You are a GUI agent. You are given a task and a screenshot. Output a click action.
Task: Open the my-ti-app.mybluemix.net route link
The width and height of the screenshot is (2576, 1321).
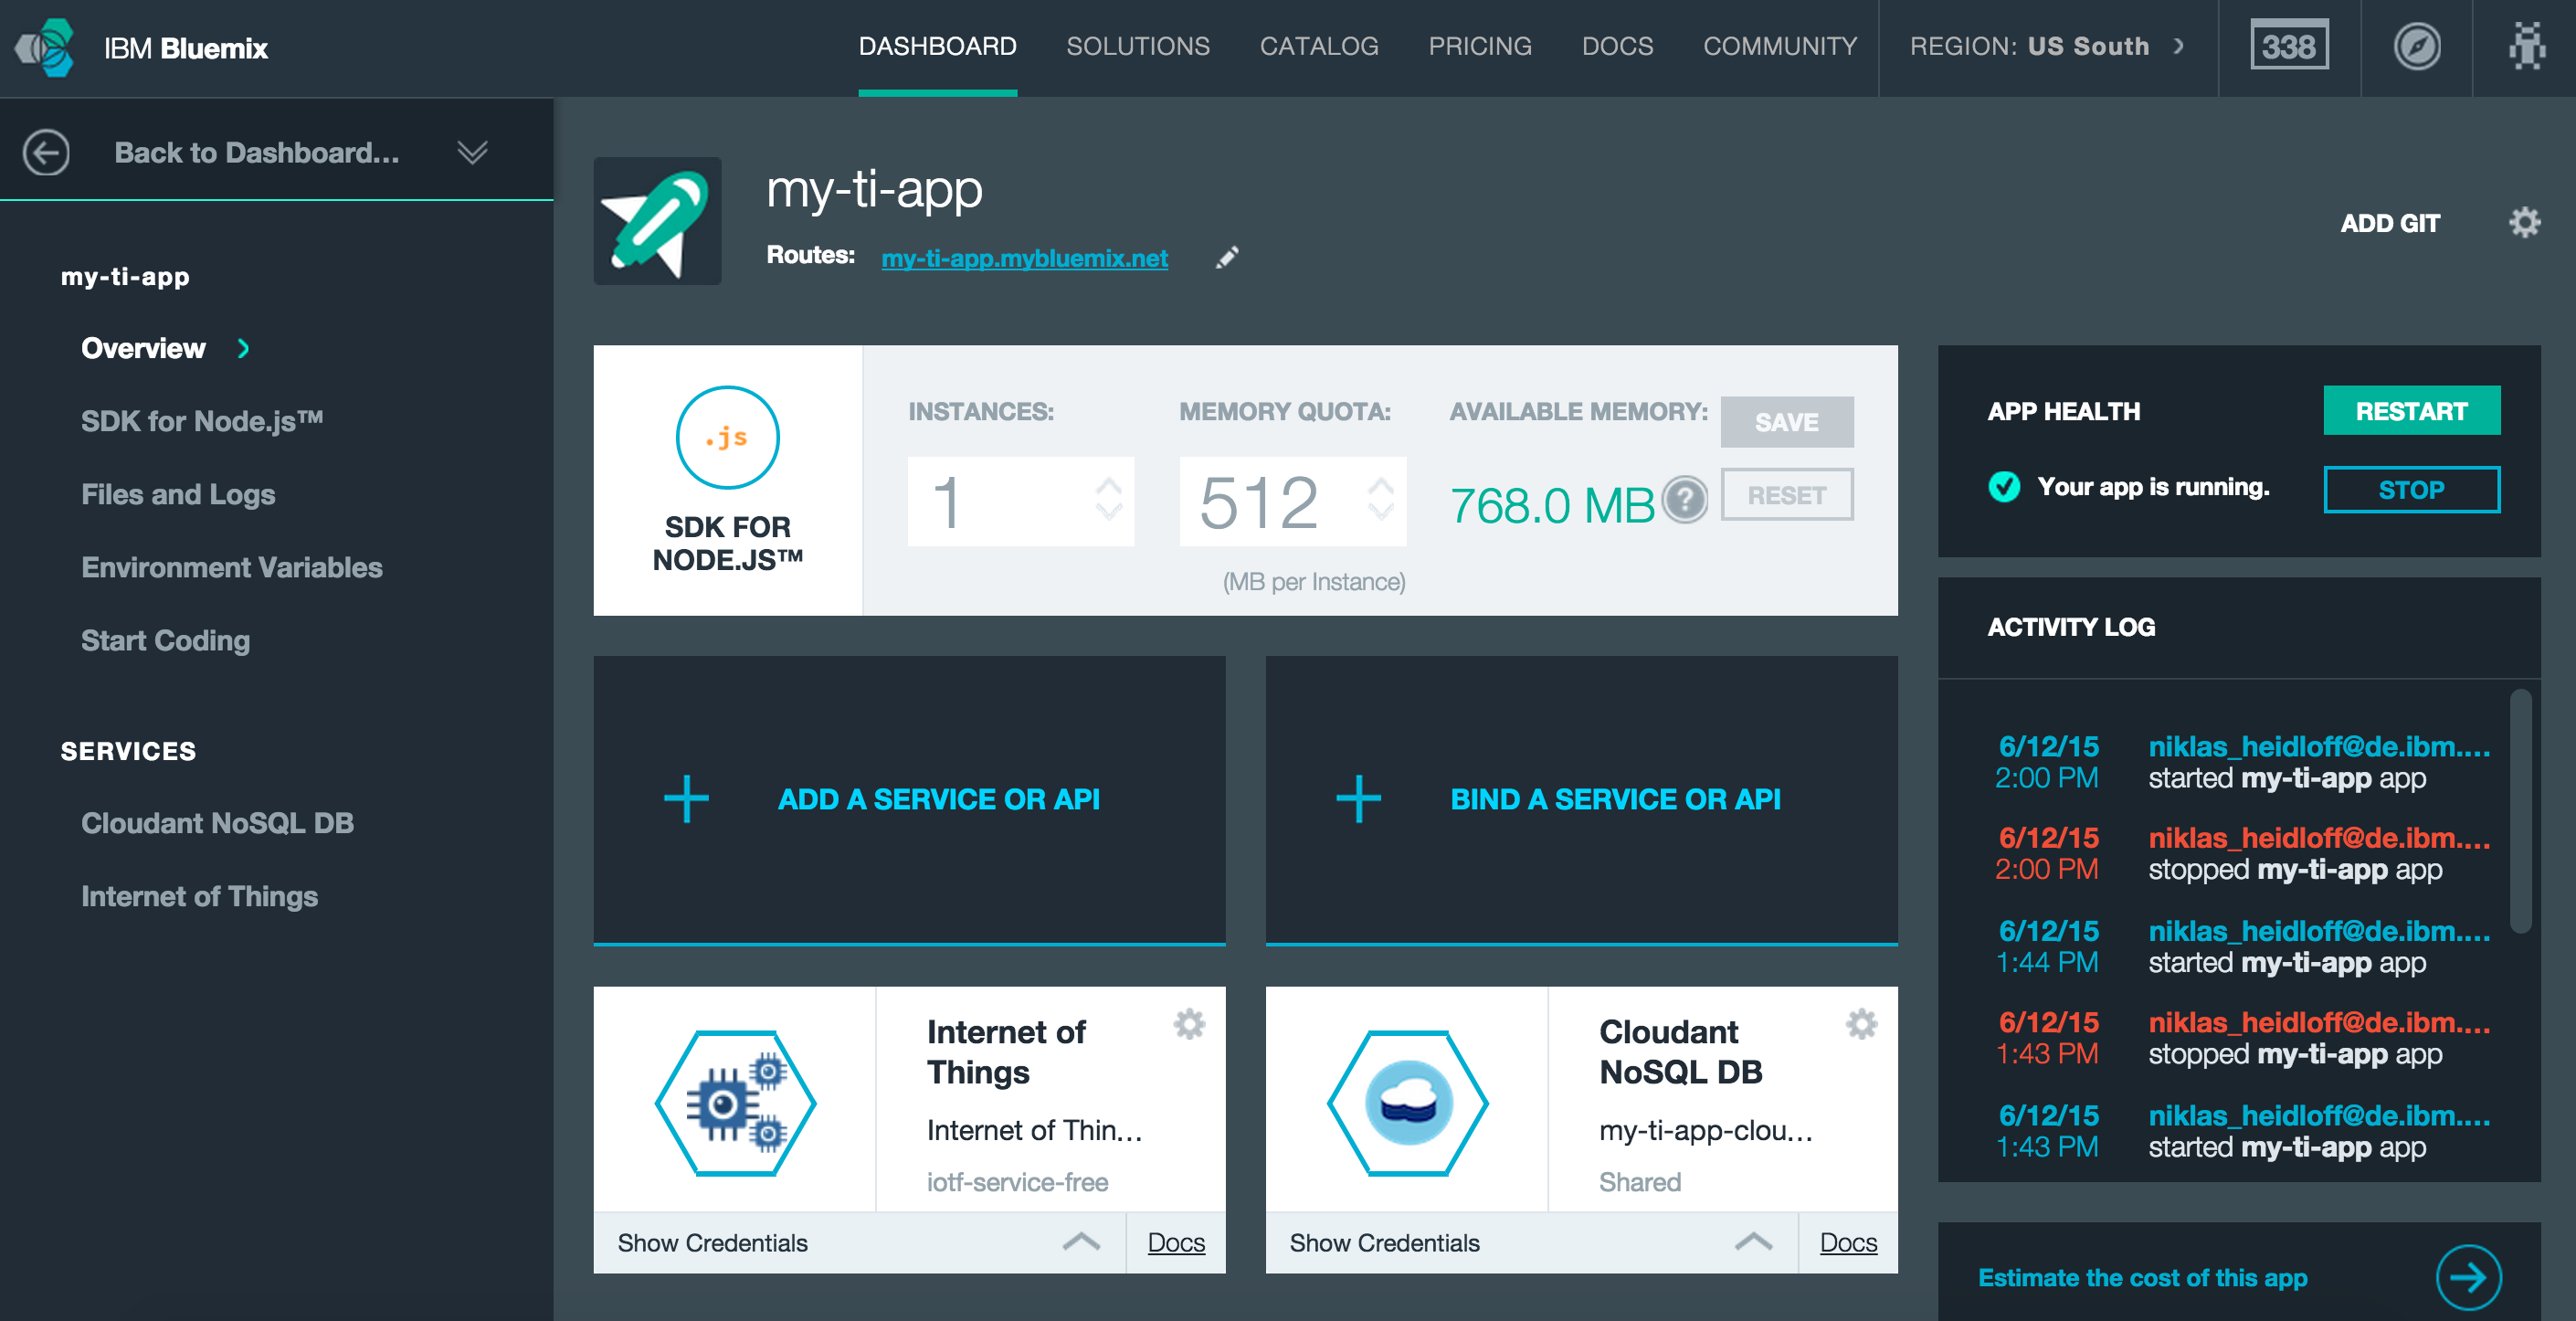[x=1024, y=258]
